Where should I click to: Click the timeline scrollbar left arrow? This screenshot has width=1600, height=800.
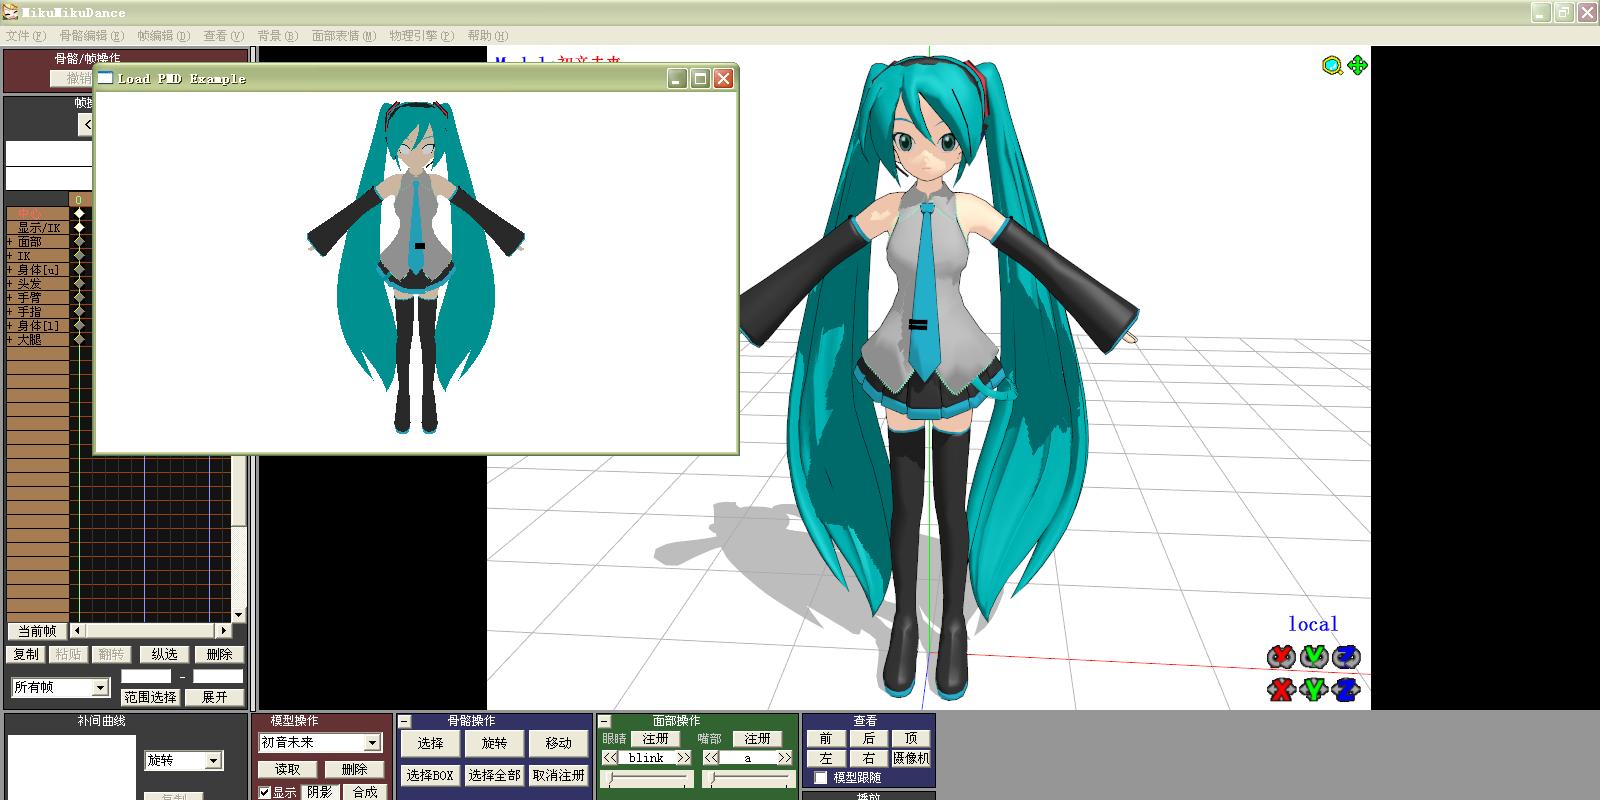[78, 631]
